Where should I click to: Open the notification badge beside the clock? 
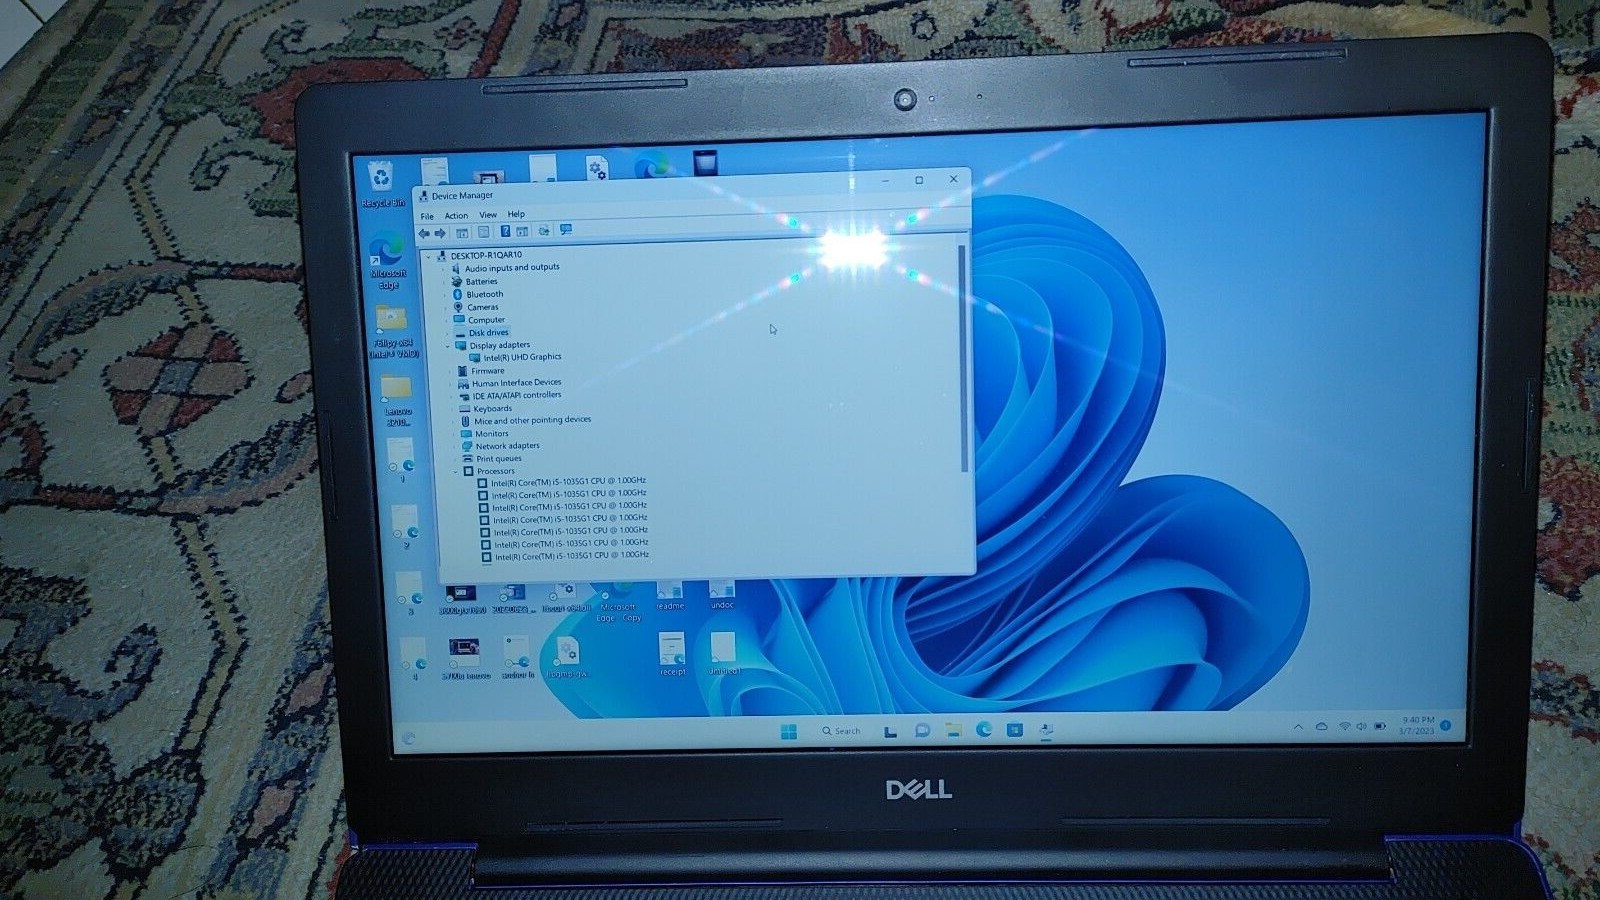[1445, 724]
